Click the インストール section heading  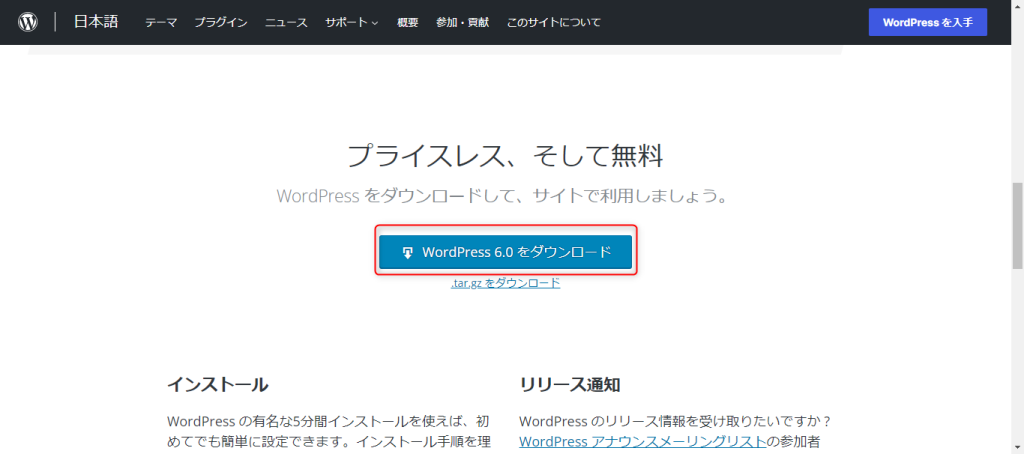click(x=217, y=385)
